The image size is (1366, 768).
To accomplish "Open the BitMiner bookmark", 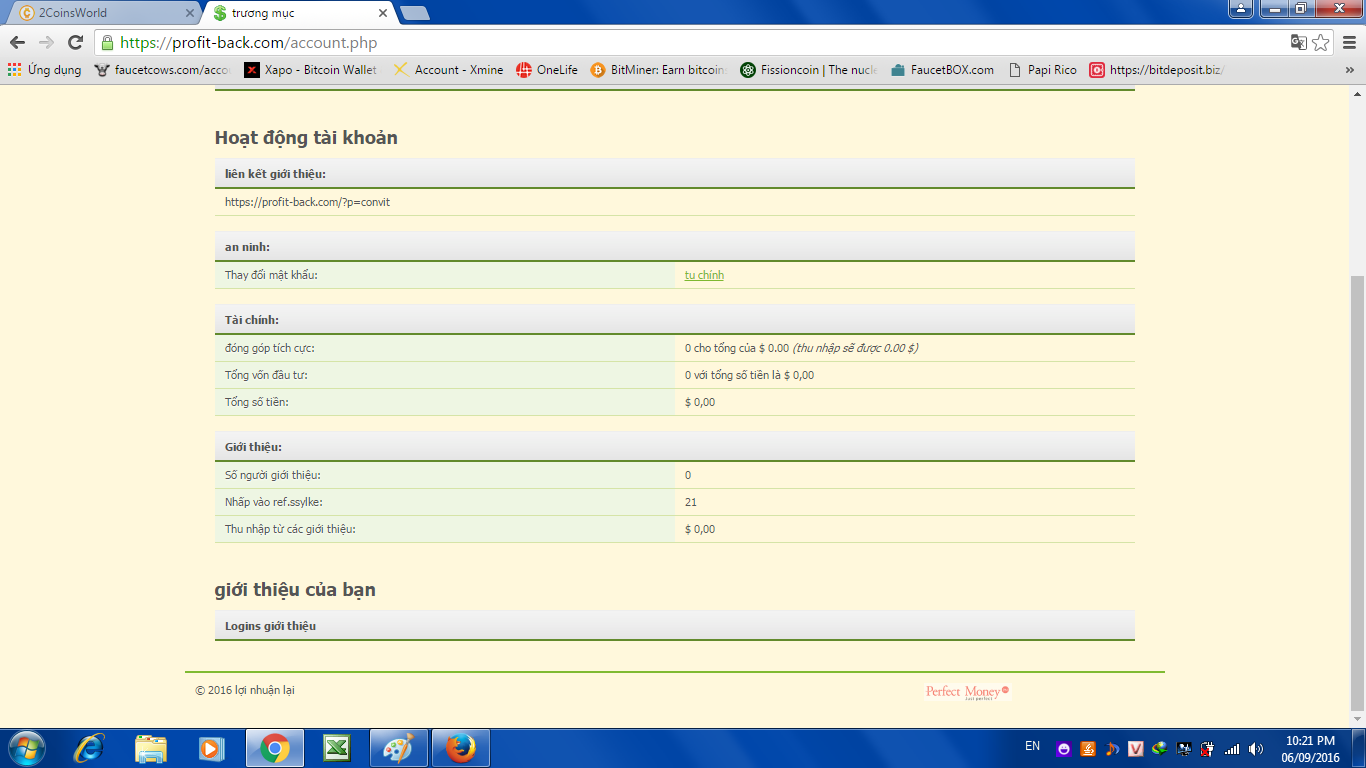I will [658, 70].
